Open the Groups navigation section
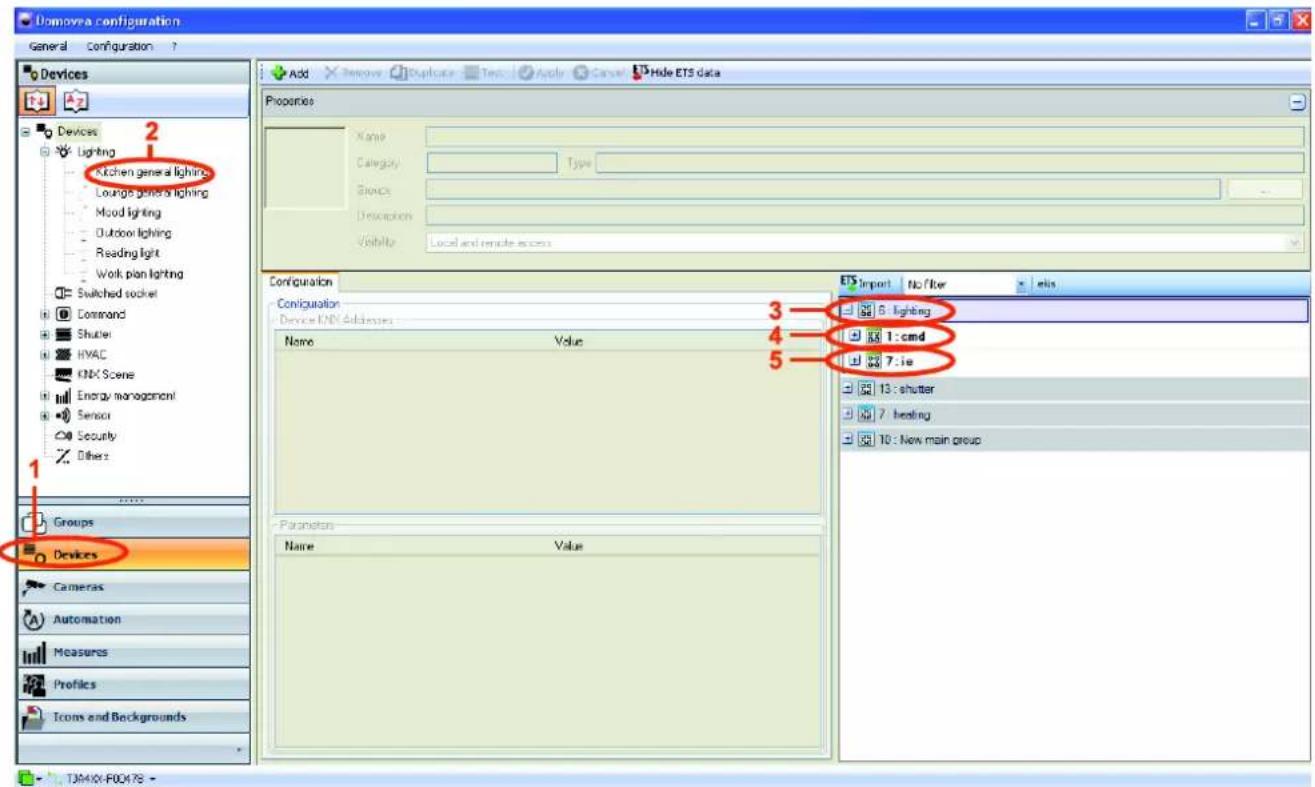Image resolution: width=1315 pixels, height=787 pixels. tap(133, 522)
